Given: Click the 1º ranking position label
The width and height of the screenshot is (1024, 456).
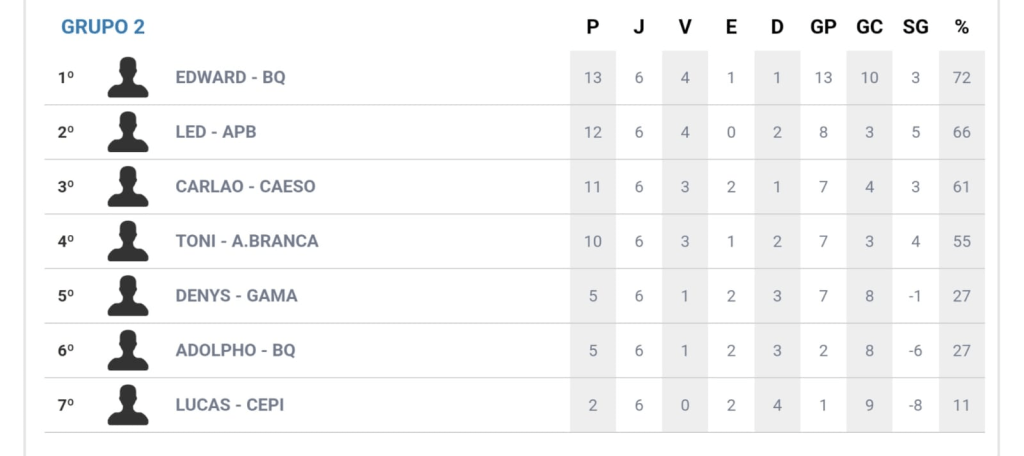Looking at the screenshot, I should pos(66,77).
